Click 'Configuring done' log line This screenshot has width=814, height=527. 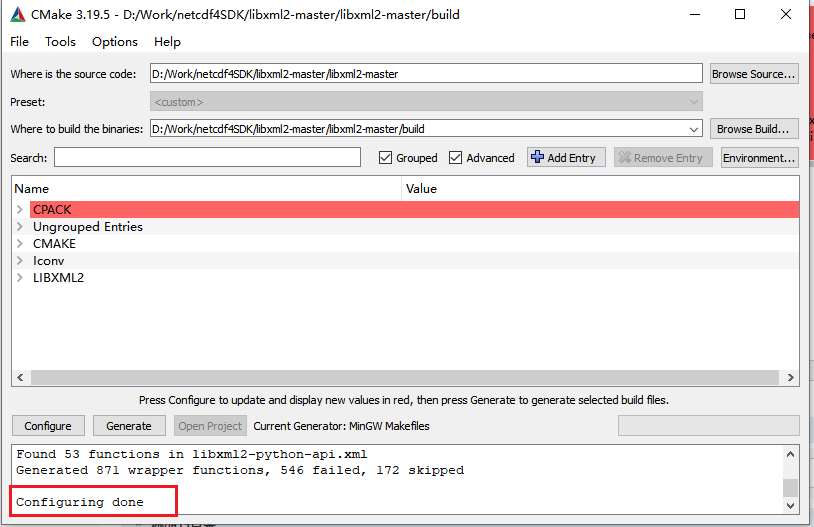pyautogui.click(x=80, y=502)
